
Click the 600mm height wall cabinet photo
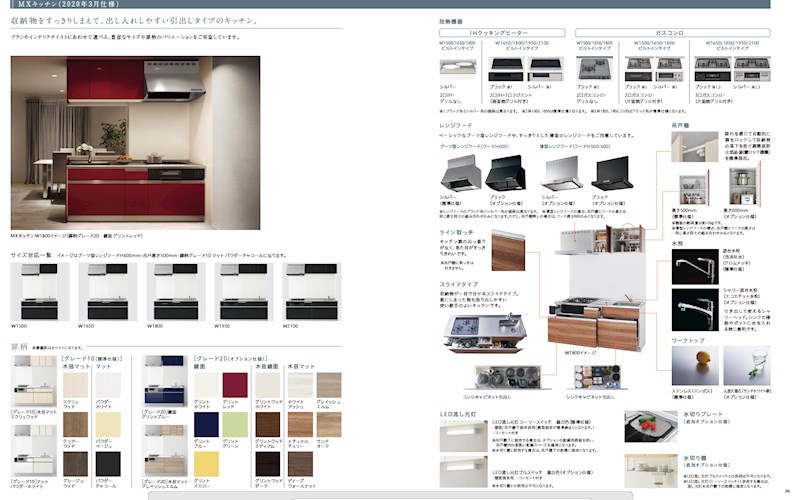pyautogui.click(x=744, y=185)
